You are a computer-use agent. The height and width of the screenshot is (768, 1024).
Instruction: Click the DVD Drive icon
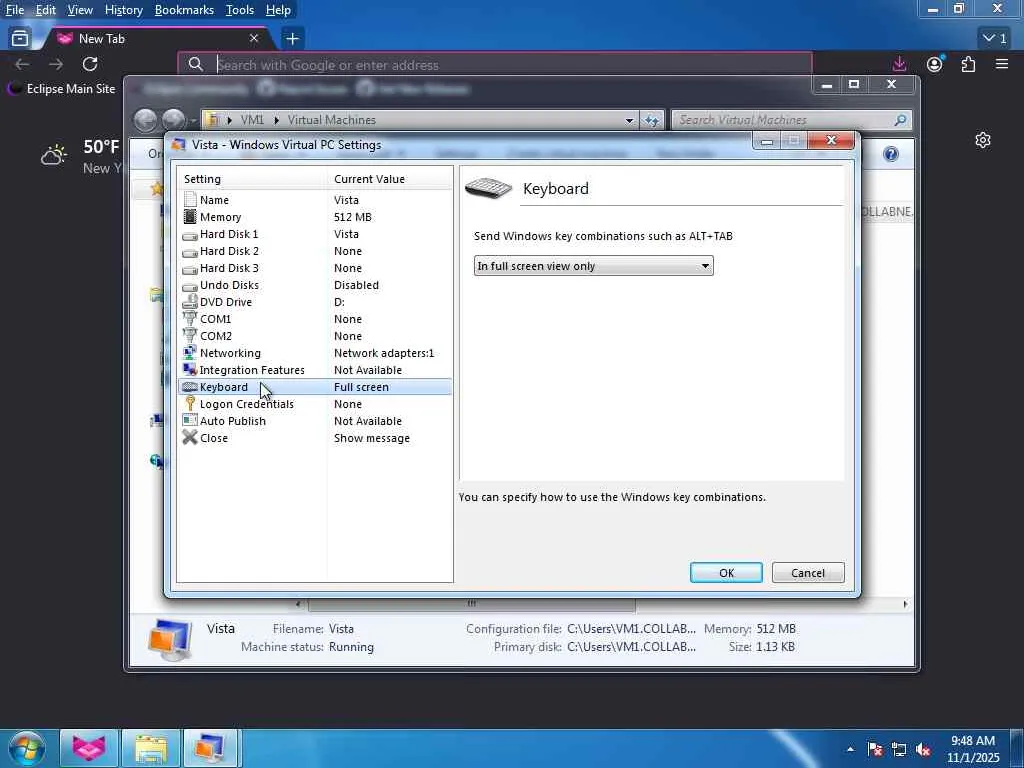click(x=190, y=302)
